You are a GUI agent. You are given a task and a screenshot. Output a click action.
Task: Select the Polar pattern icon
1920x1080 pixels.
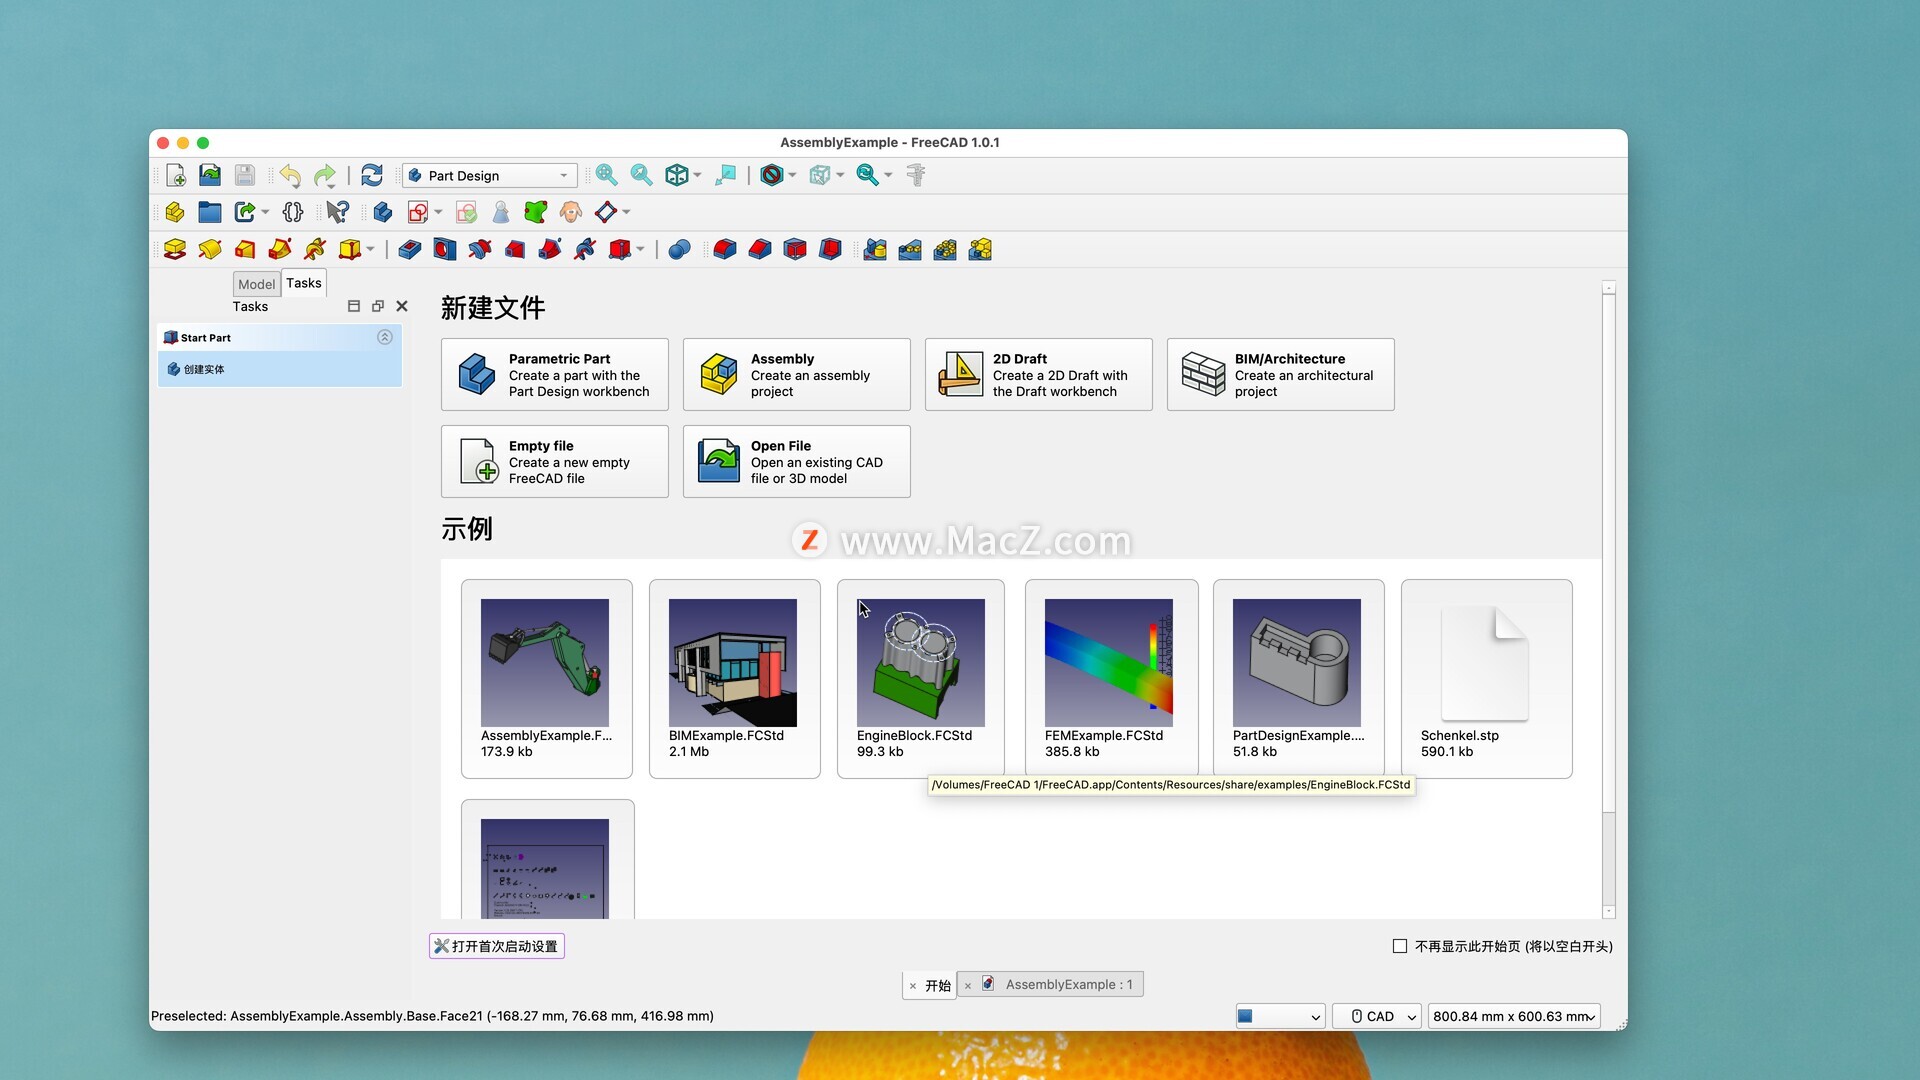point(945,250)
